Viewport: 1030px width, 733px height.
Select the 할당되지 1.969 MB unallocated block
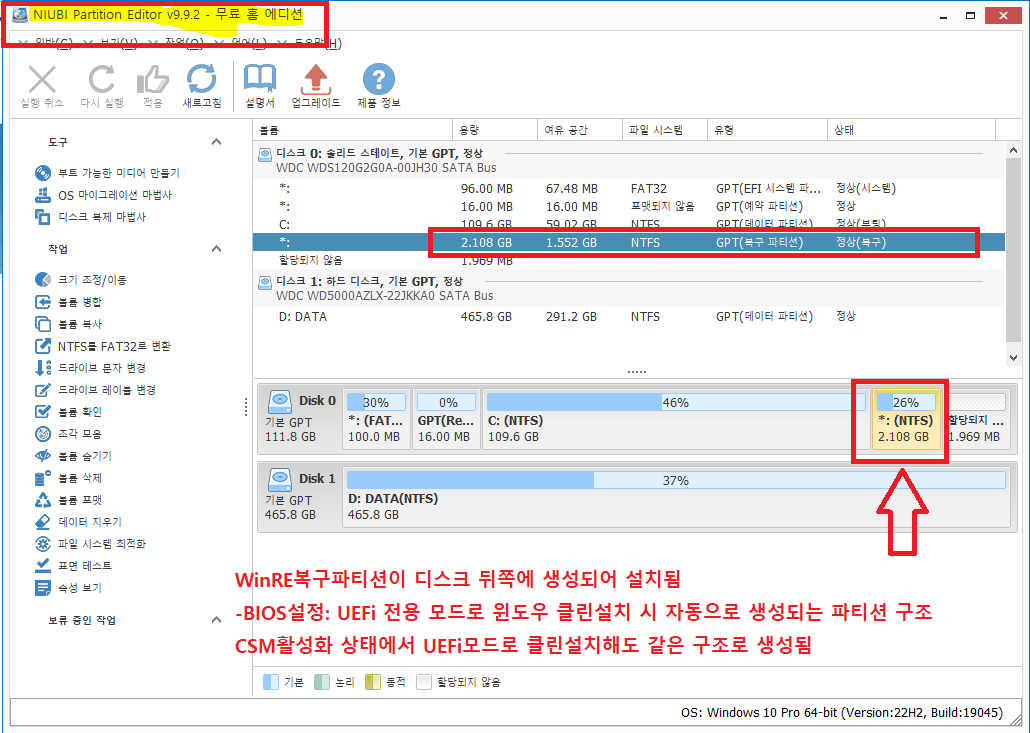(x=976, y=419)
